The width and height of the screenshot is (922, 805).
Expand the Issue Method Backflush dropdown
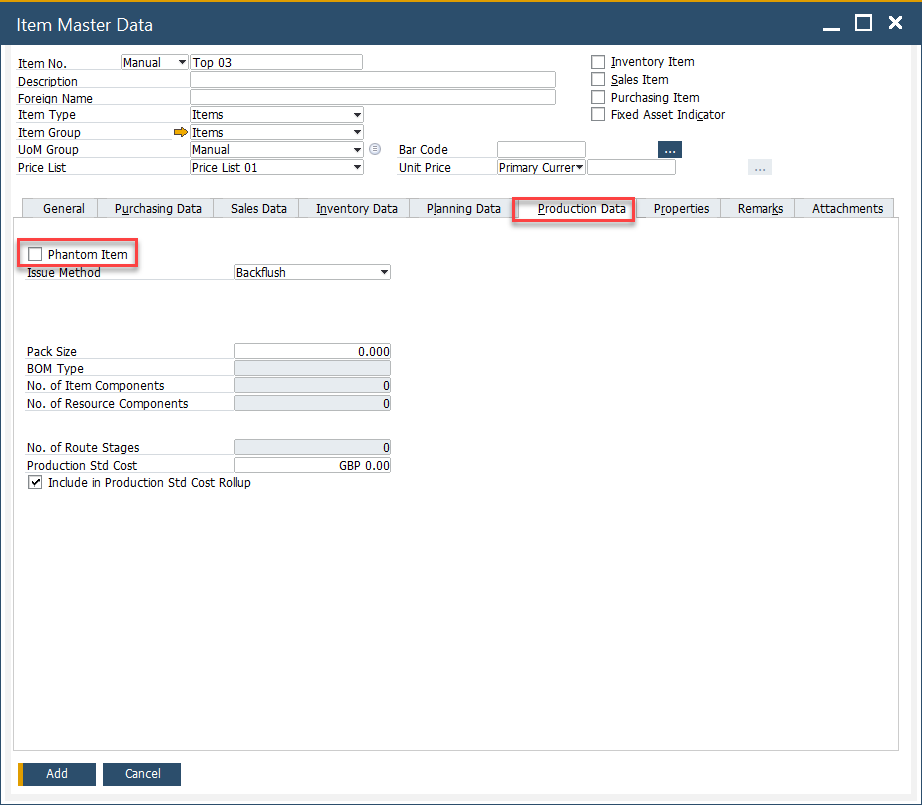[x=384, y=272]
